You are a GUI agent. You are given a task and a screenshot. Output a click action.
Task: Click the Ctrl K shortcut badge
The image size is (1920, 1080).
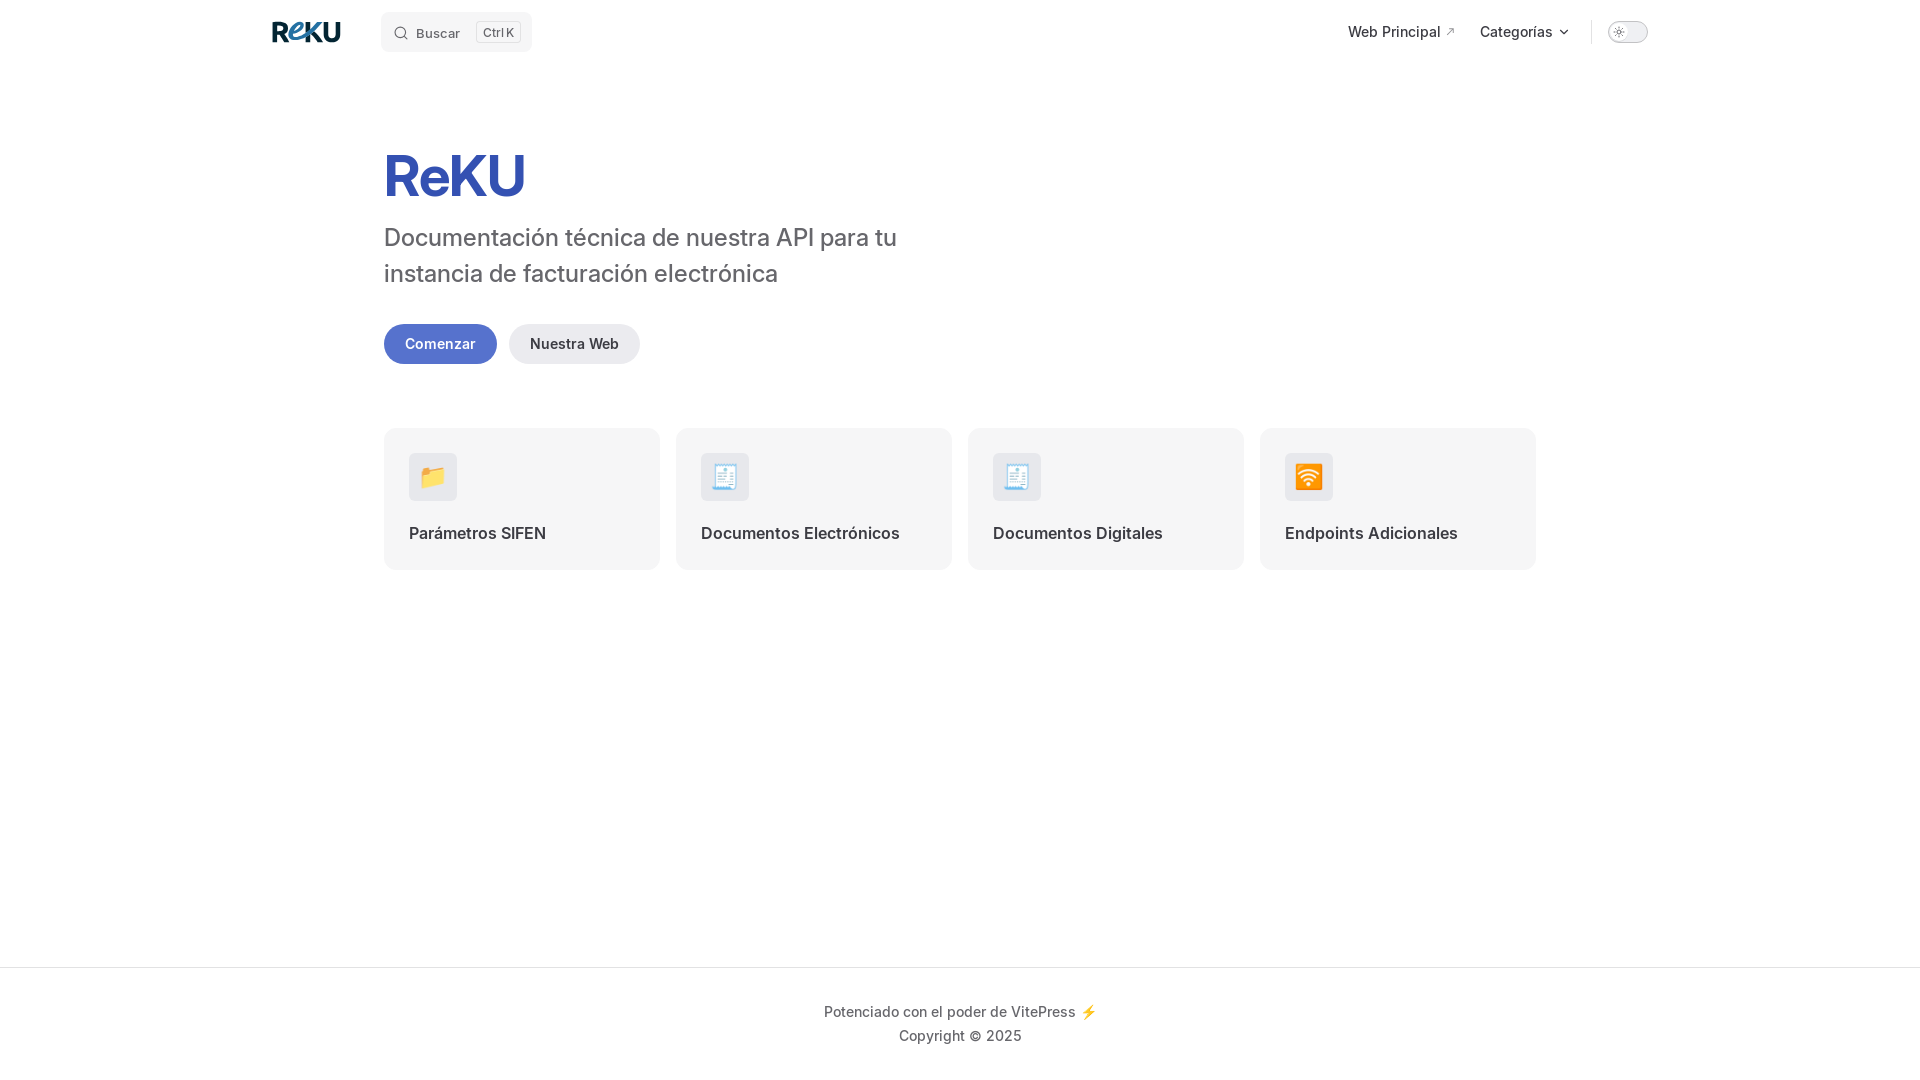coord(498,32)
